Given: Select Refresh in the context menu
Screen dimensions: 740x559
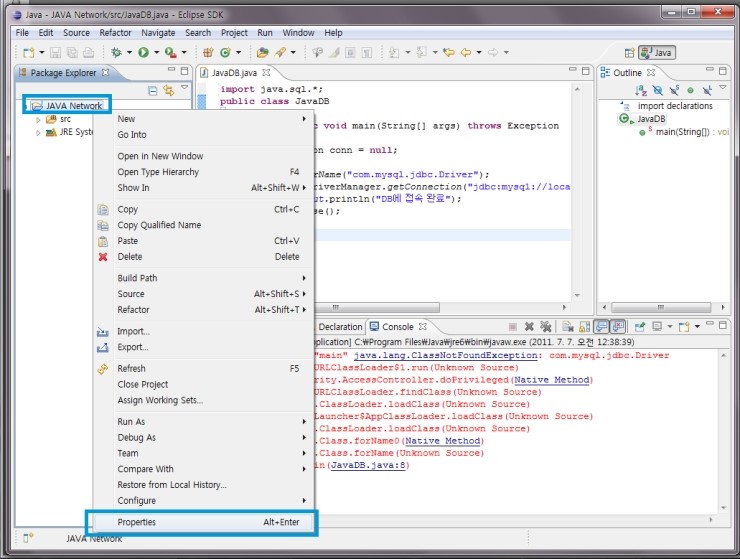Looking at the screenshot, I should click(x=203, y=368).
